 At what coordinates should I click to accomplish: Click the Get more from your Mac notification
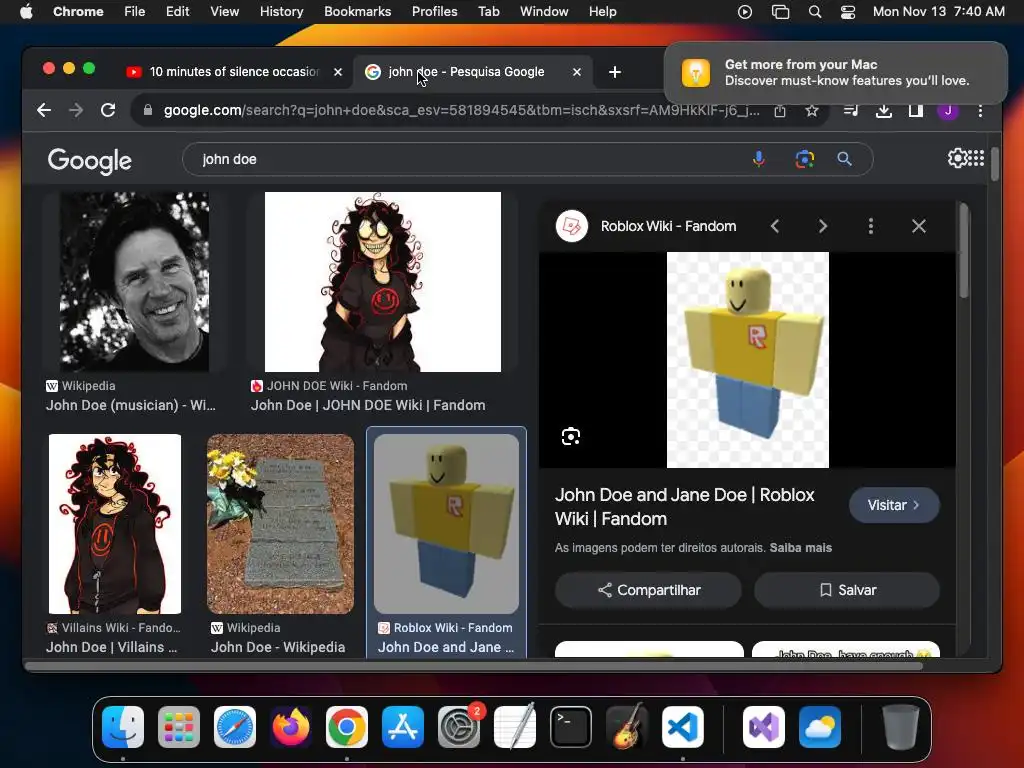835,72
